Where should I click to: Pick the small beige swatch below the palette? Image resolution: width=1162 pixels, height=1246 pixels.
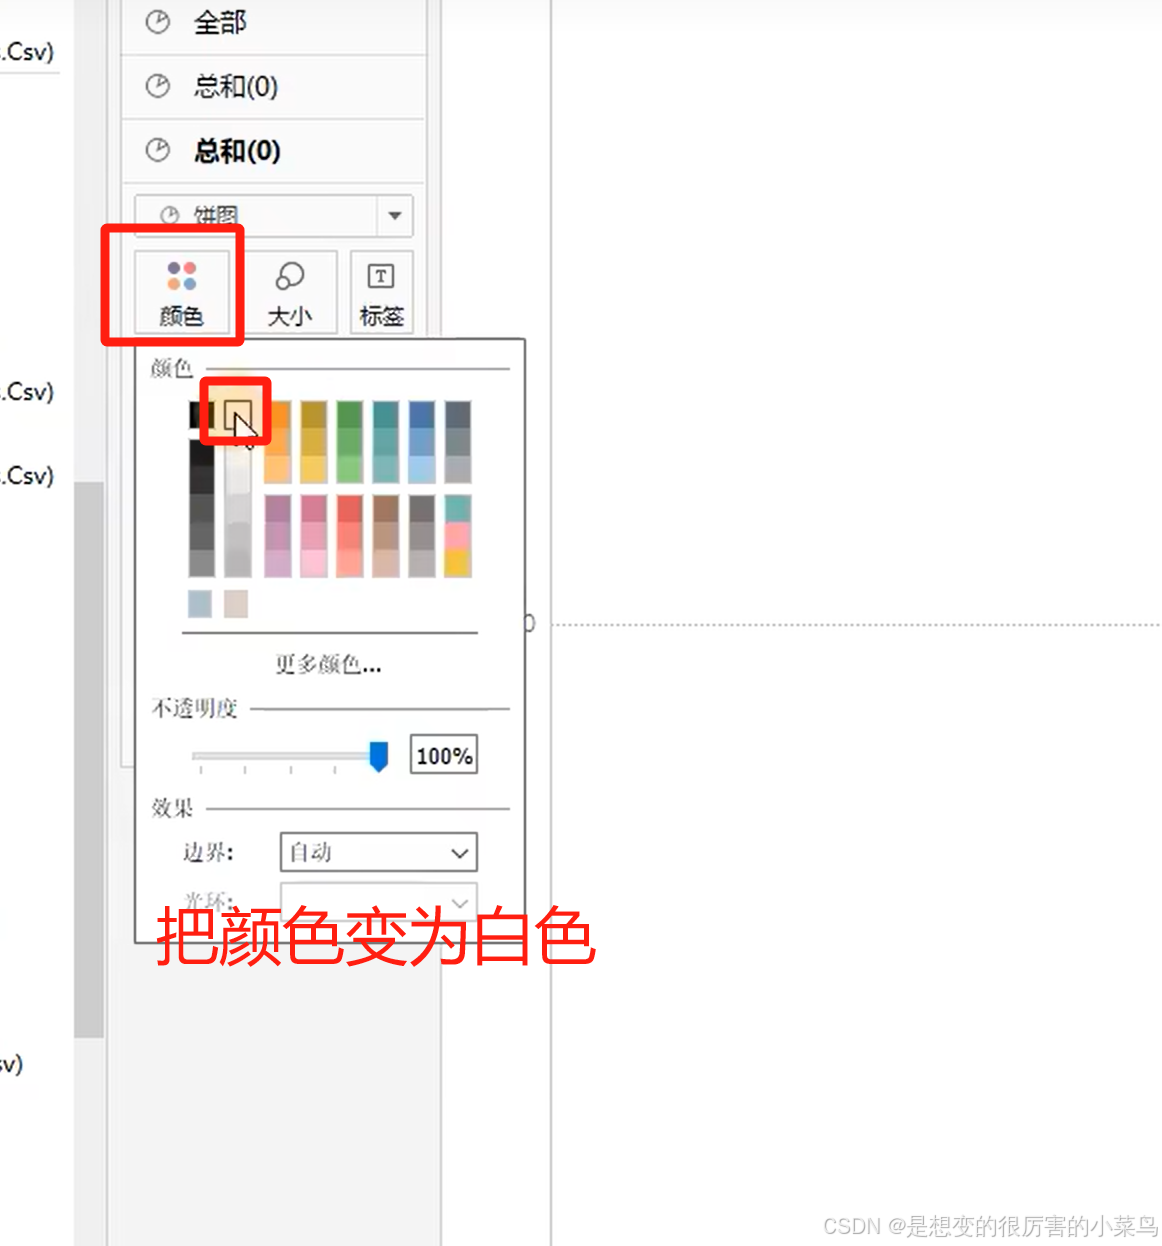click(x=236, y=604)
